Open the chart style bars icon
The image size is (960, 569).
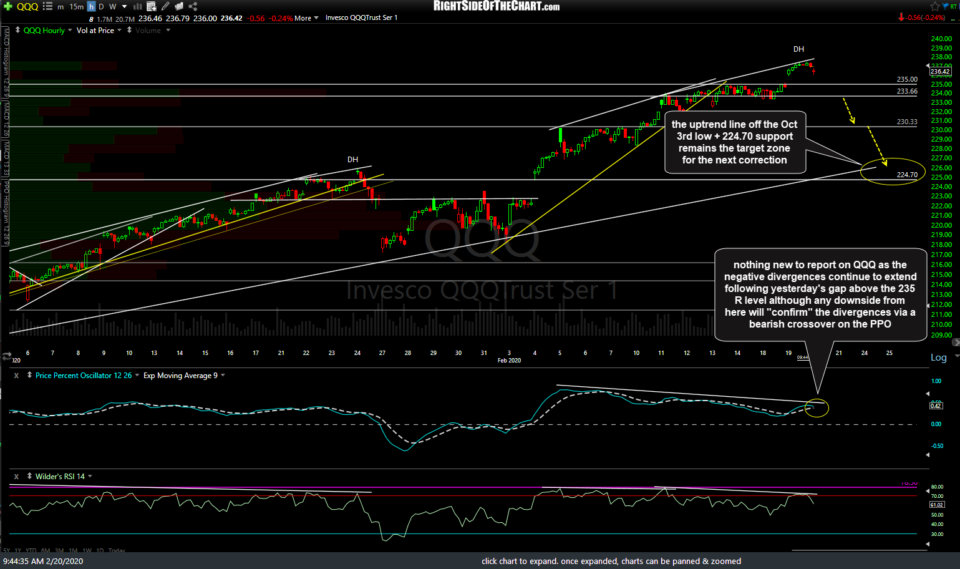pyautogui.click(x=137, y=6)
